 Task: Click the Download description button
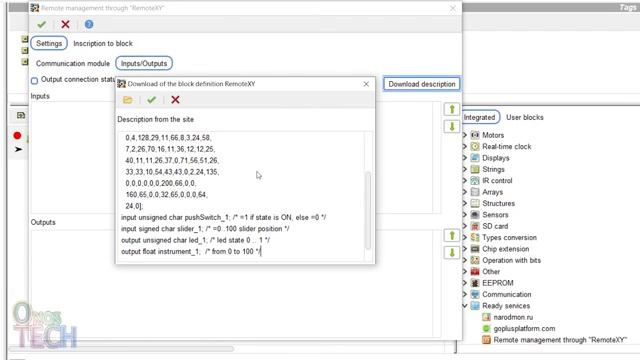coord(422,84)
